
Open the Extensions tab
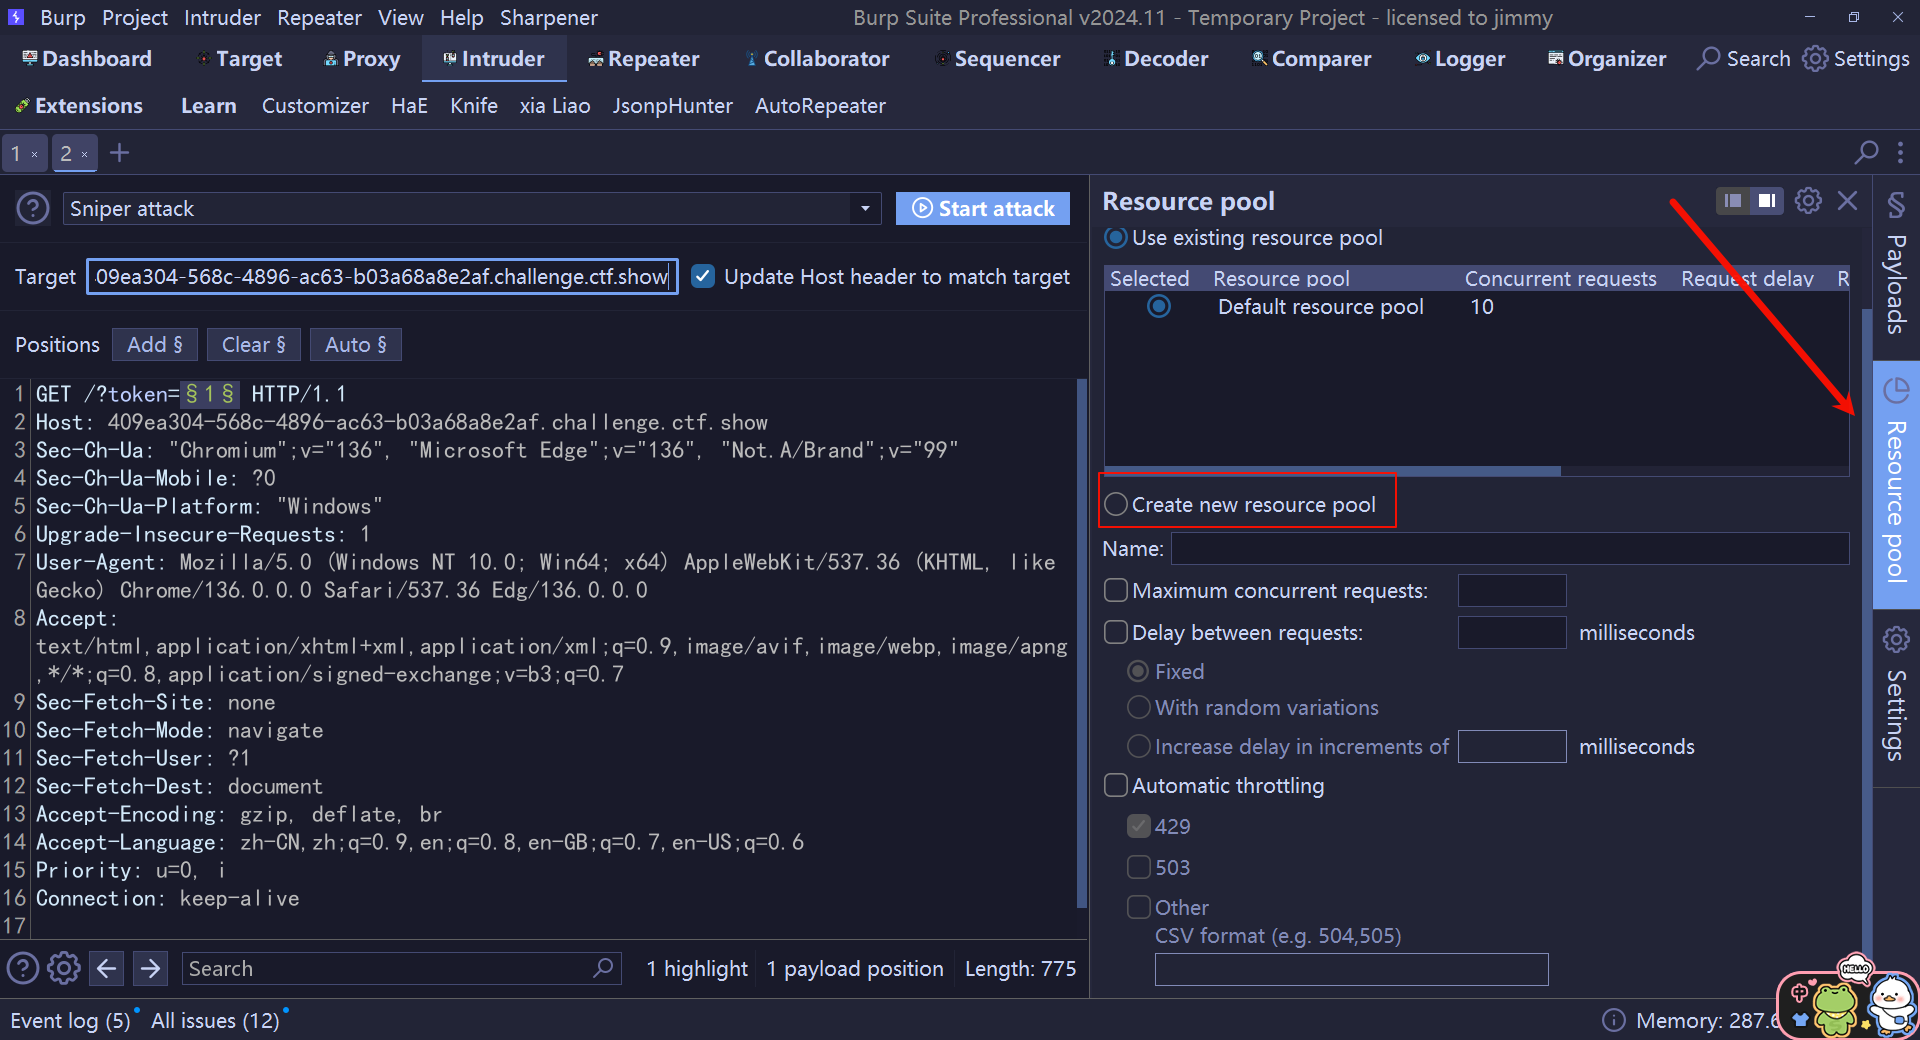pos(79,106)
